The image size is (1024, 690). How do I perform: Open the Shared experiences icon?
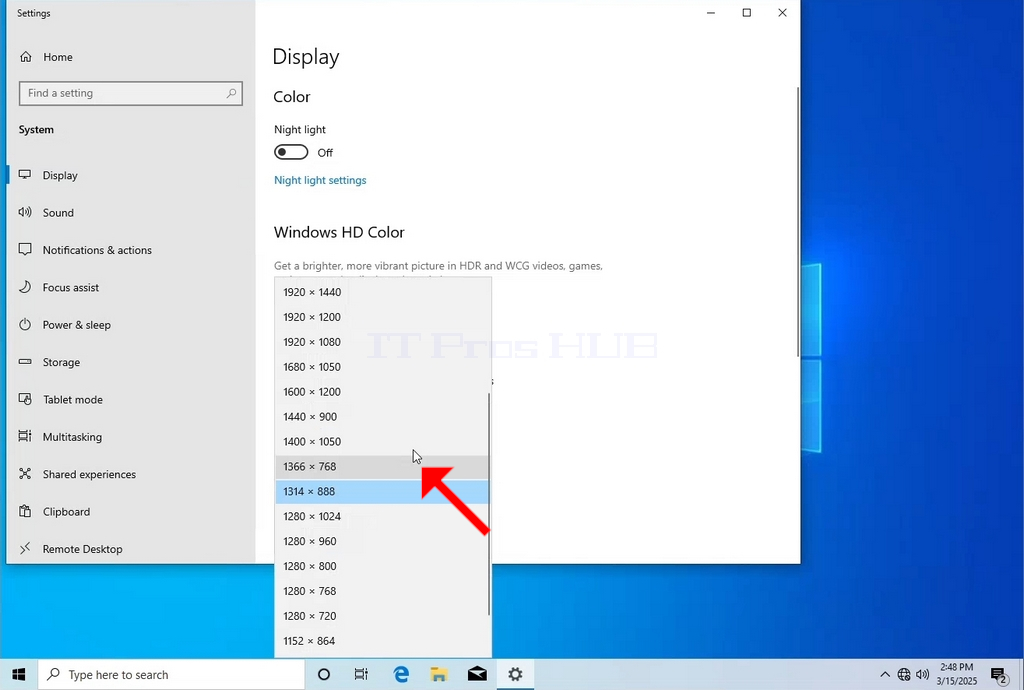25,474
